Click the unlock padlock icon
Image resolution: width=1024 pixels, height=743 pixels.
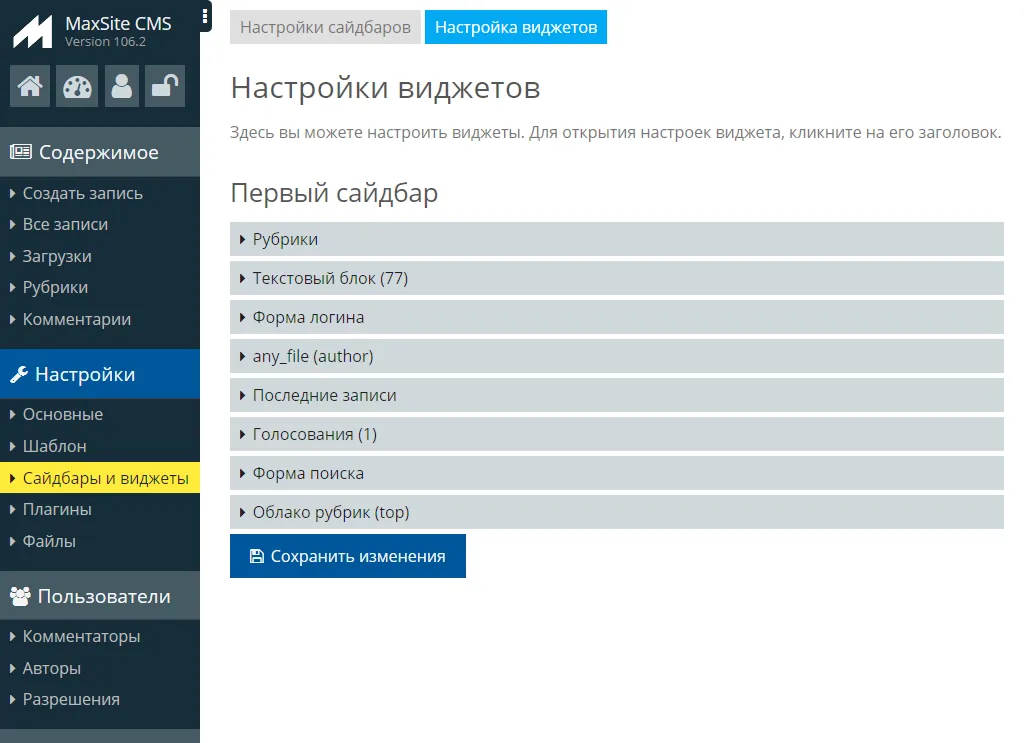tap(164, 86)
